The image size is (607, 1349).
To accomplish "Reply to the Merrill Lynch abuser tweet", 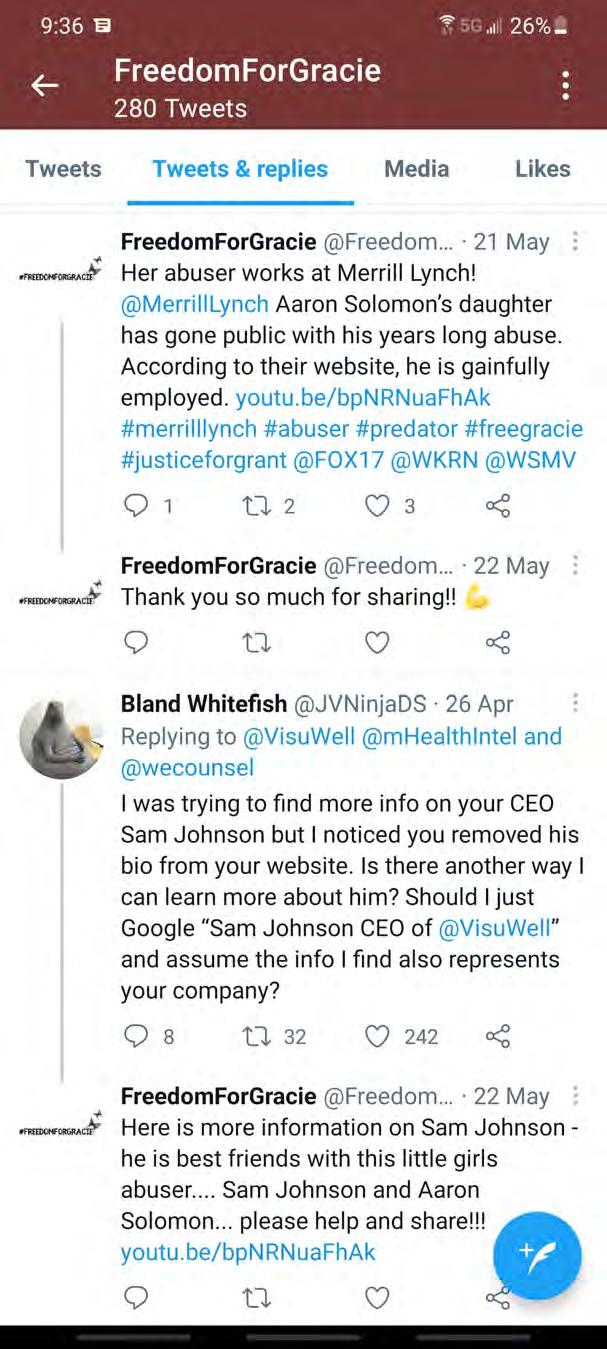I will pos(136,506).
